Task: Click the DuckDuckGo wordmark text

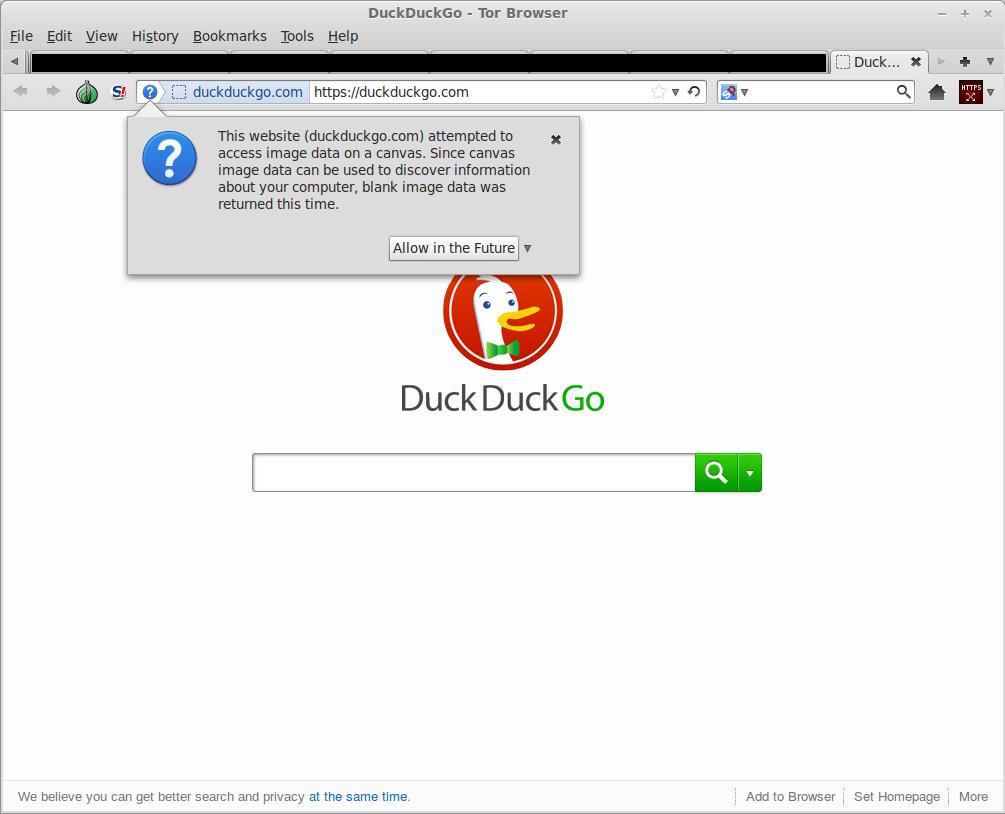Action: [502, 399]
